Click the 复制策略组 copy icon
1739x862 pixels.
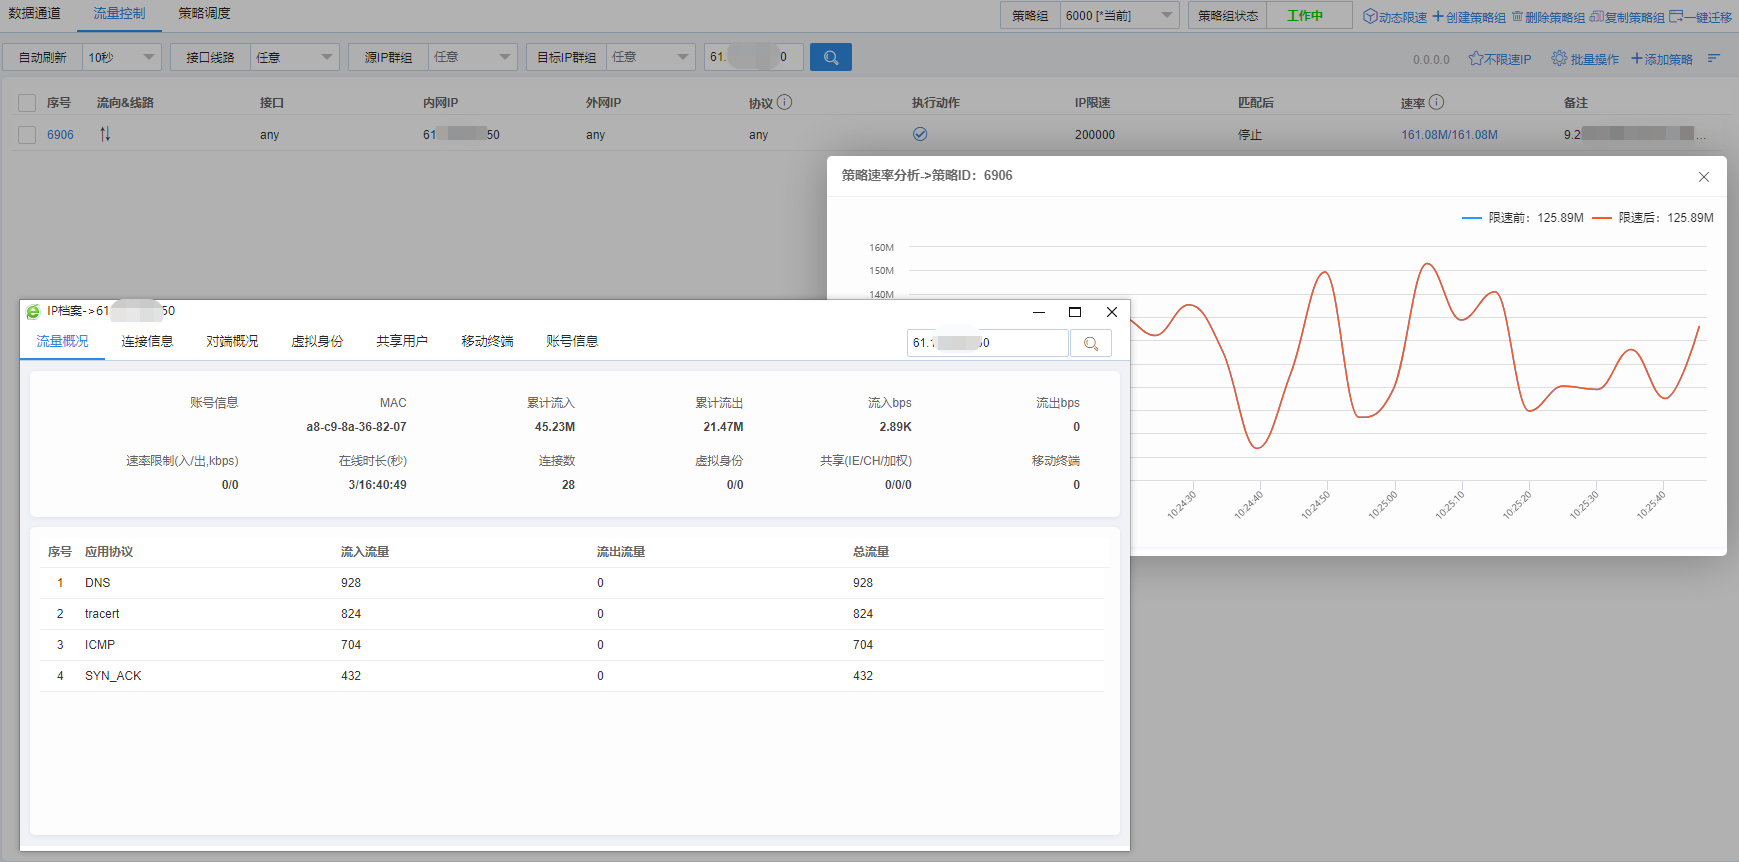pyautogui.click(x=1597, y=16)
